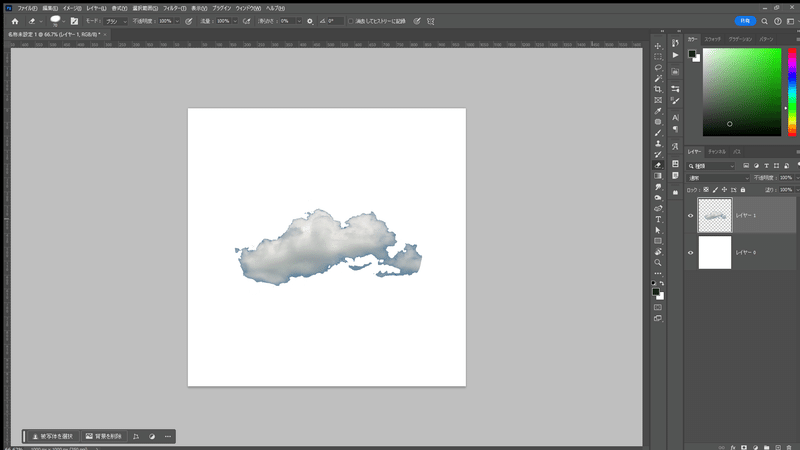Add layer mask icon

pyautogui.click(x=744, y=447)
